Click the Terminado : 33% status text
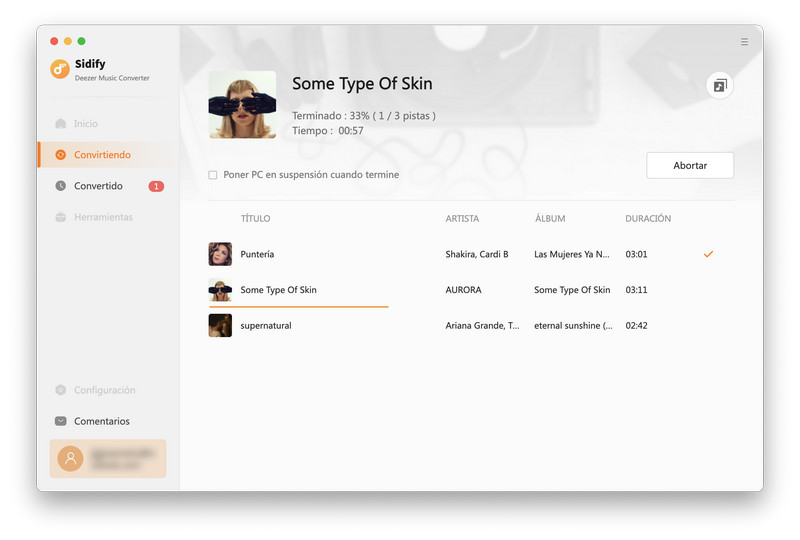Image resolution: width=800 pixels, height=540 pixels. point(364,116)
